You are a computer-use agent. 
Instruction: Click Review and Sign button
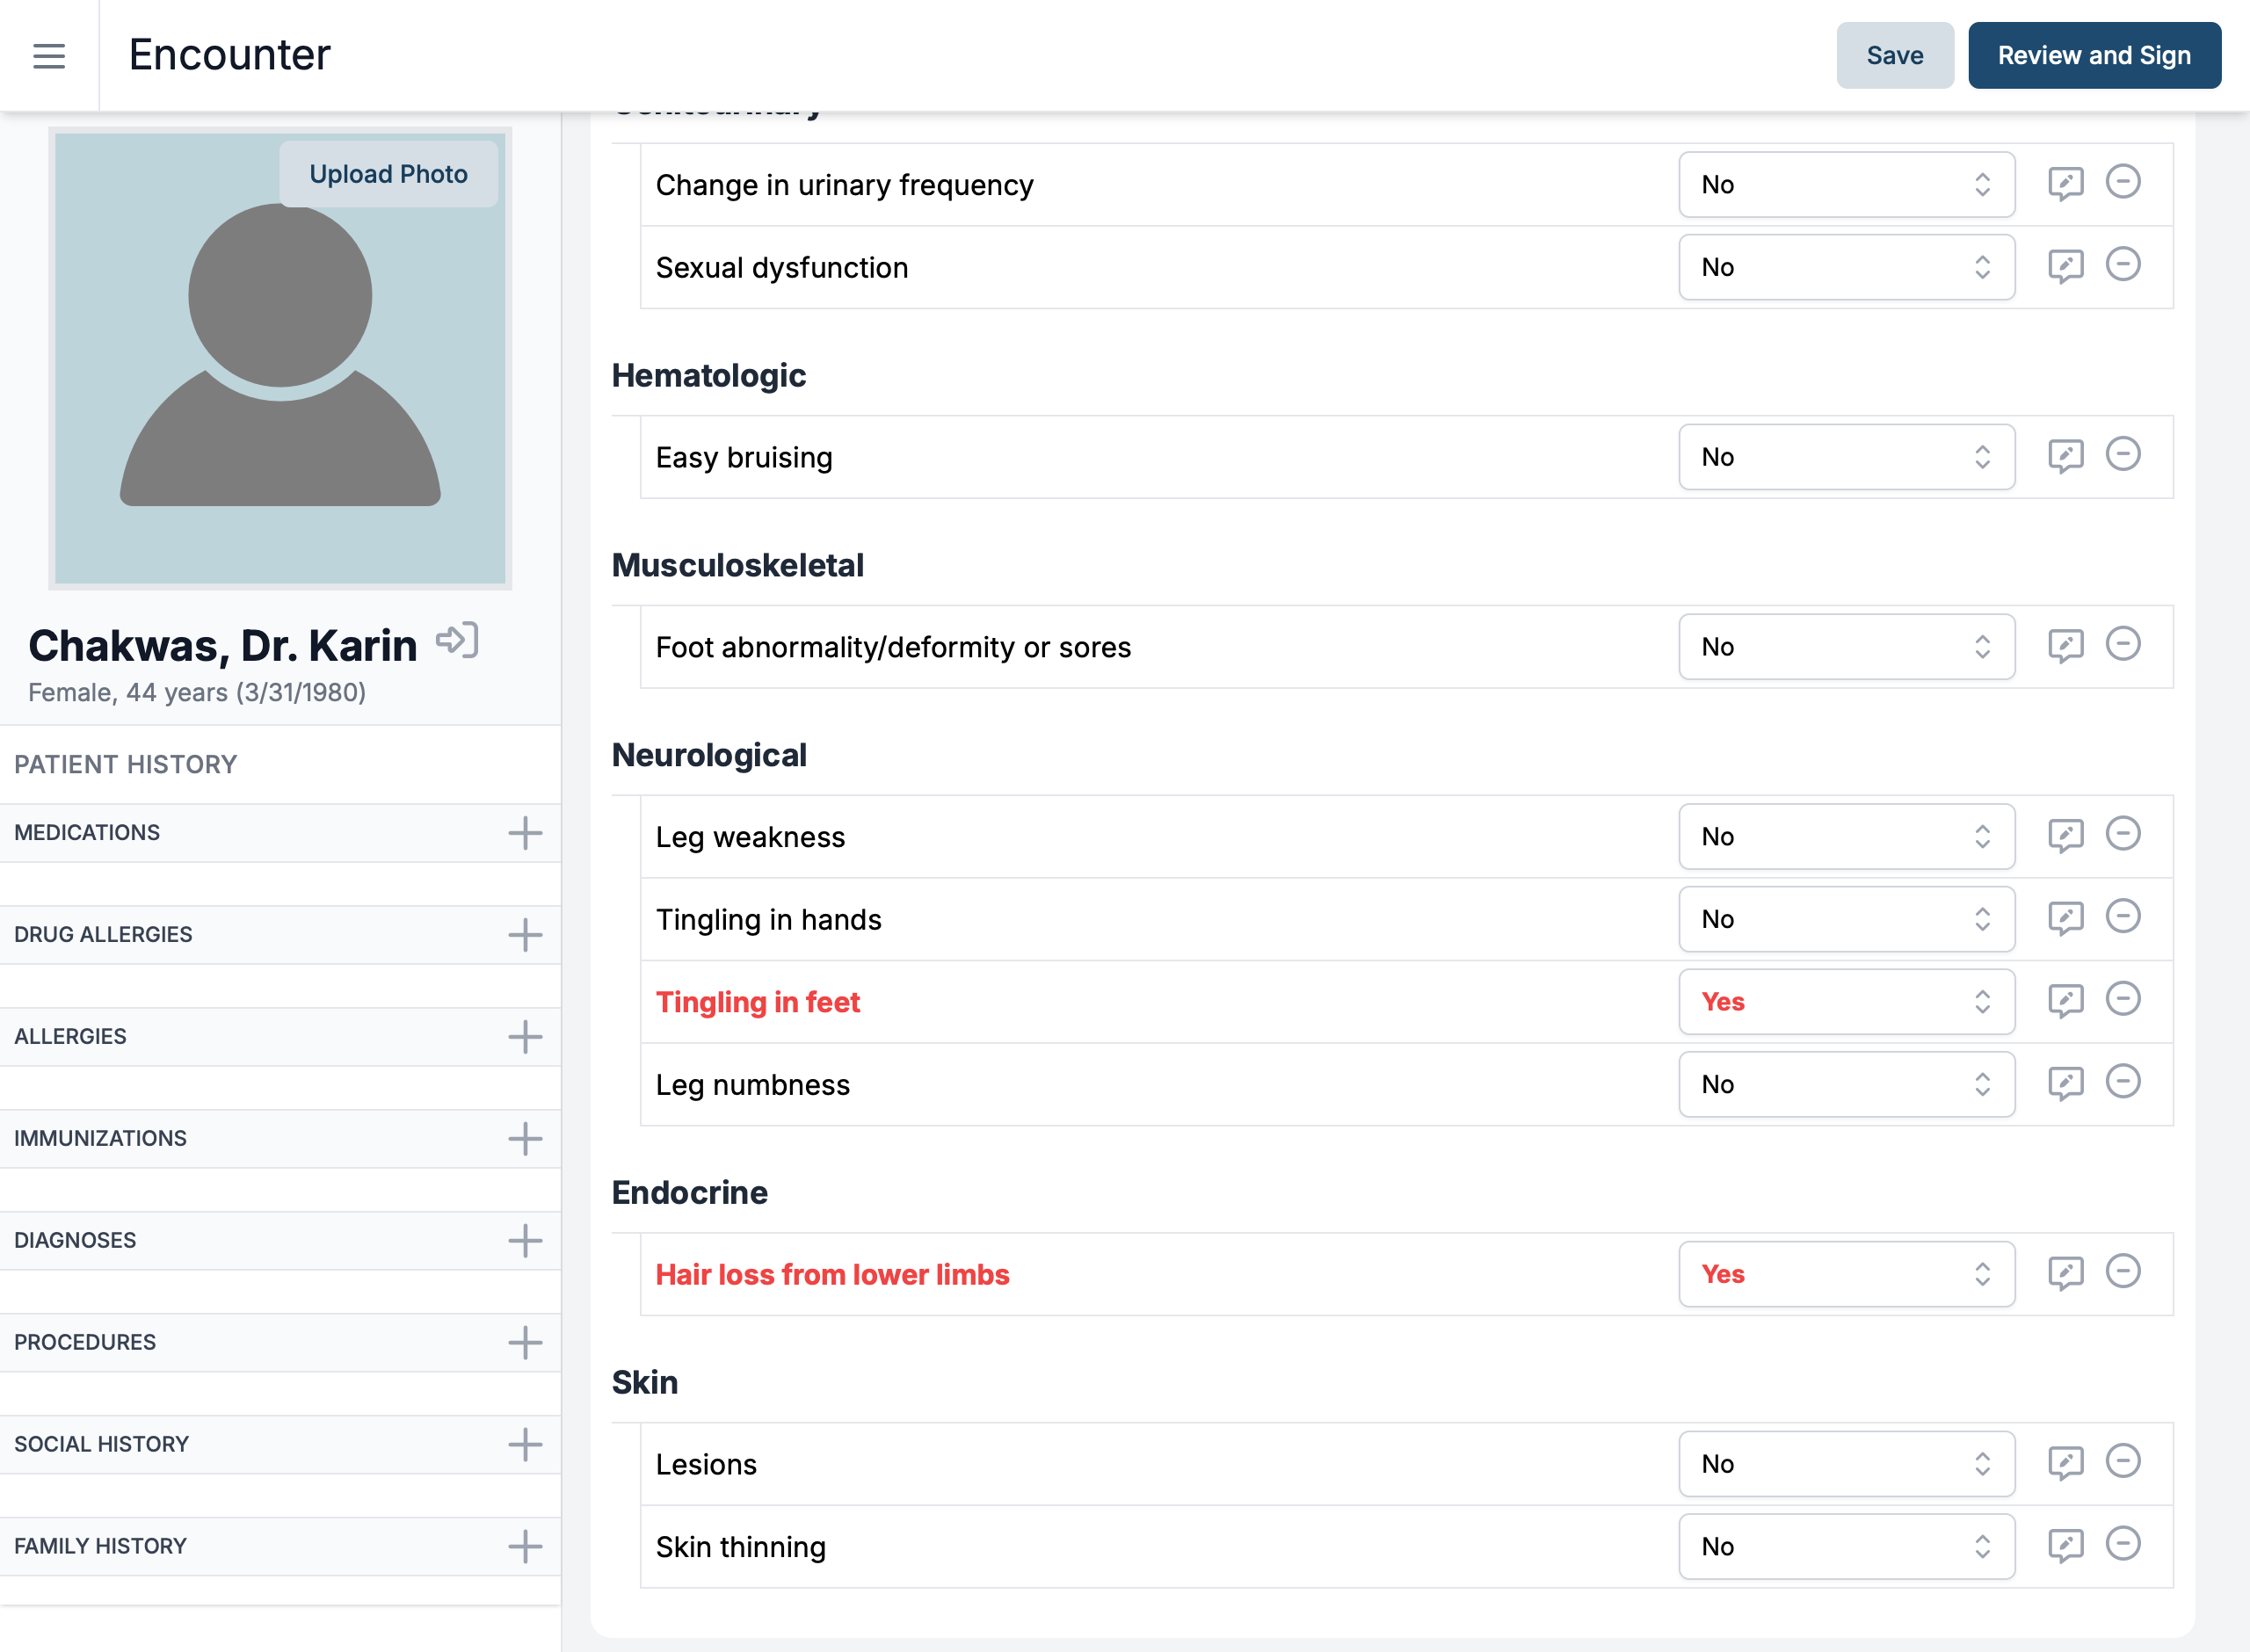point(2093,56)
